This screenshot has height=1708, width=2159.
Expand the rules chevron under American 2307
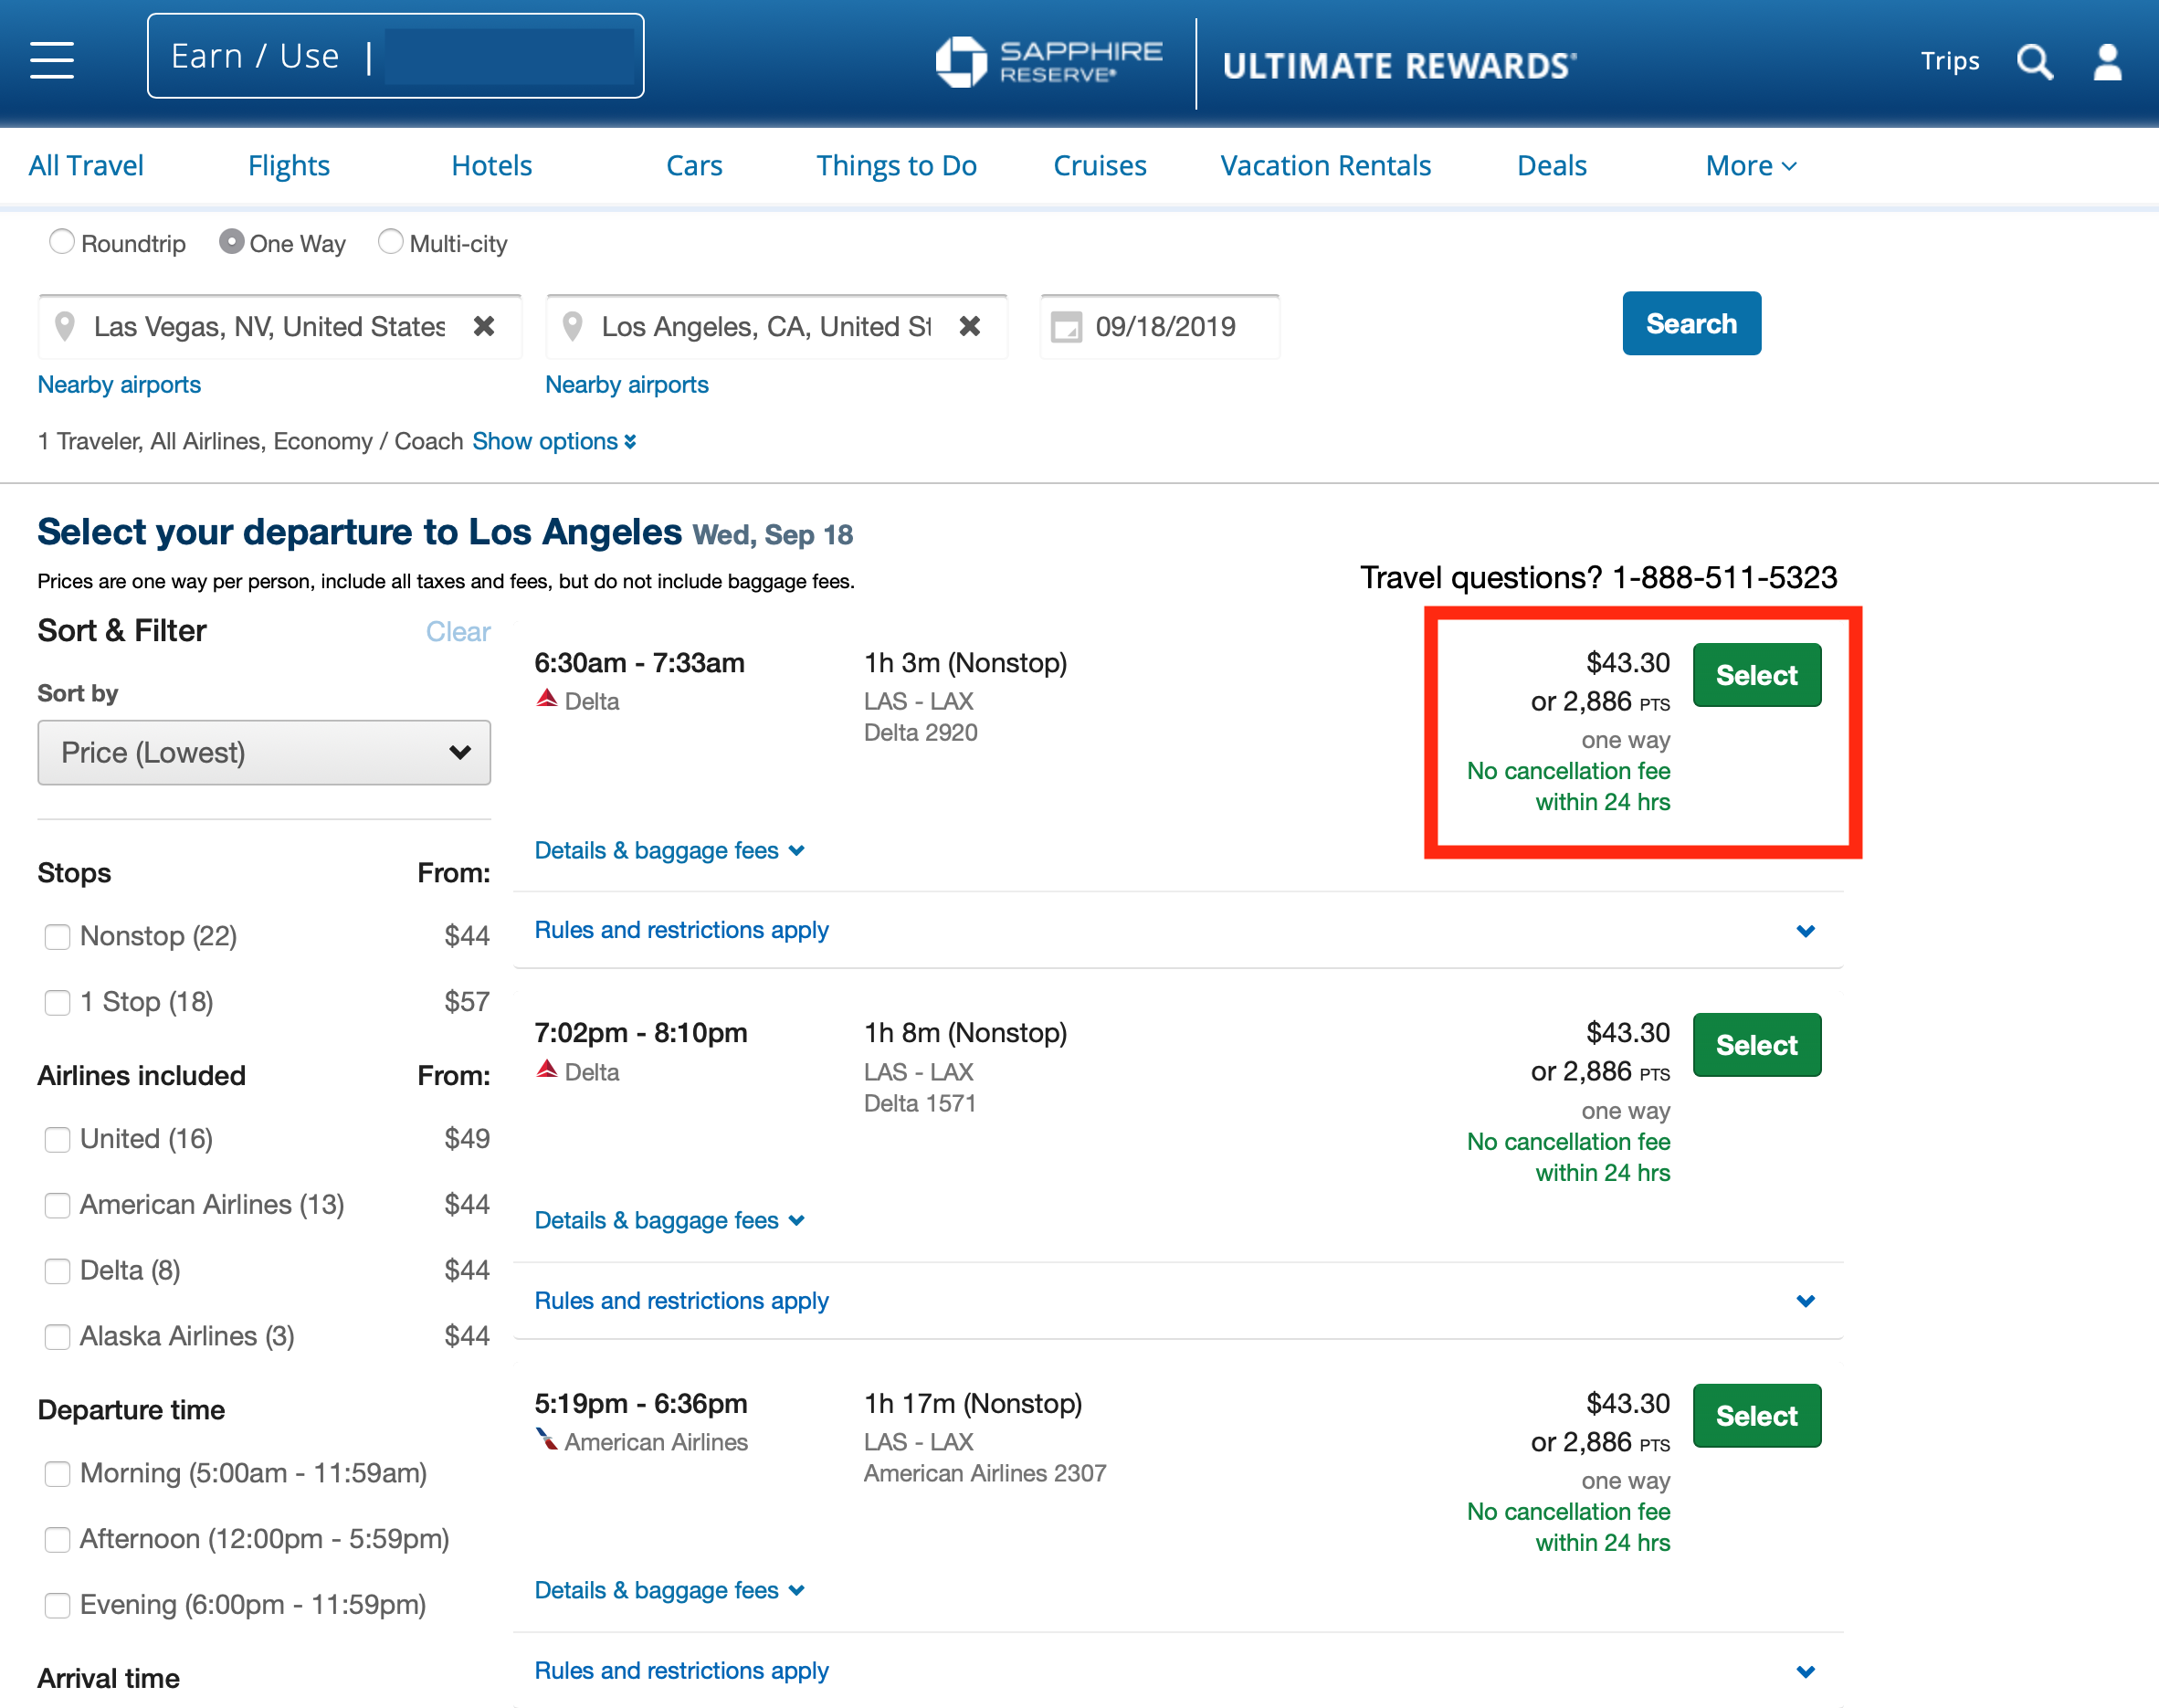[1805, 1673]
